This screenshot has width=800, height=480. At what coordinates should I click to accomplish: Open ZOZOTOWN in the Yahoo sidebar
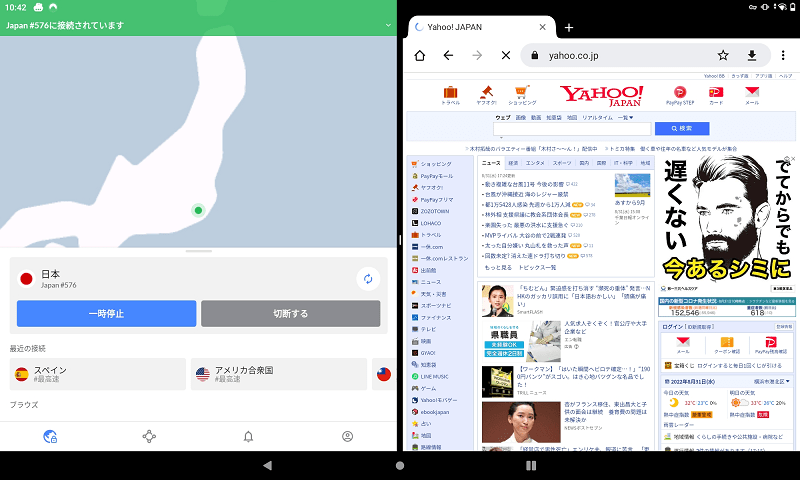(x=434, y=211)
